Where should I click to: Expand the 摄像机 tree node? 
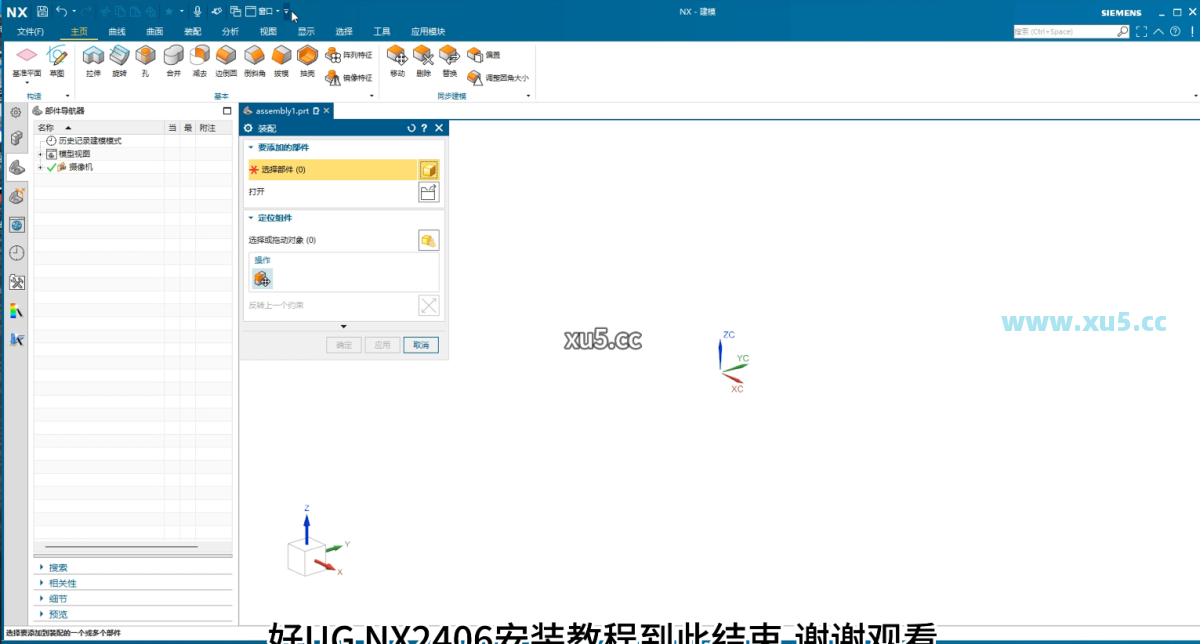click(x=40, y=167)
